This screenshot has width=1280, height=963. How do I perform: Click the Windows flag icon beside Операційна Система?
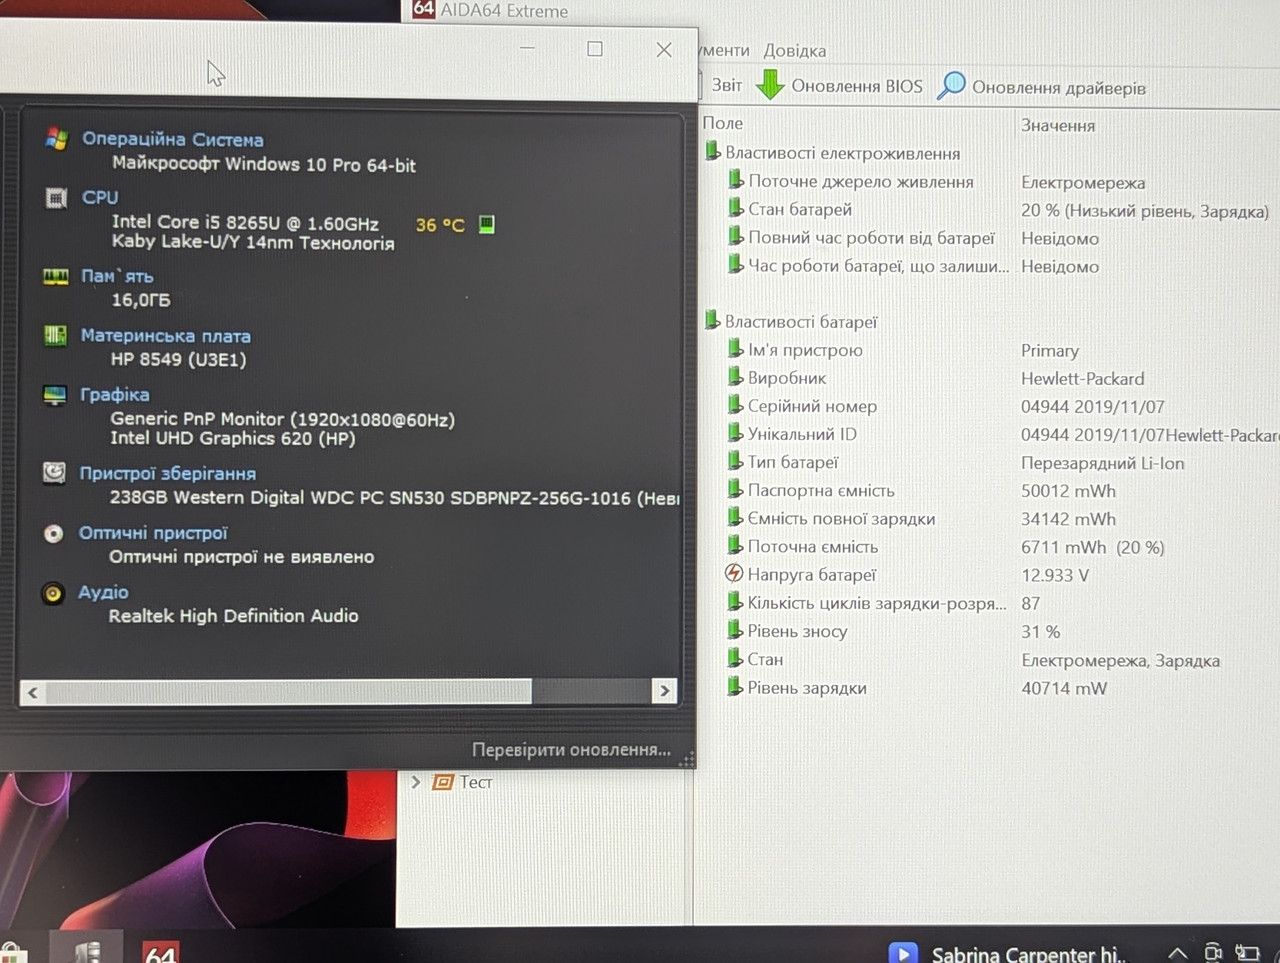coord(56,140)
